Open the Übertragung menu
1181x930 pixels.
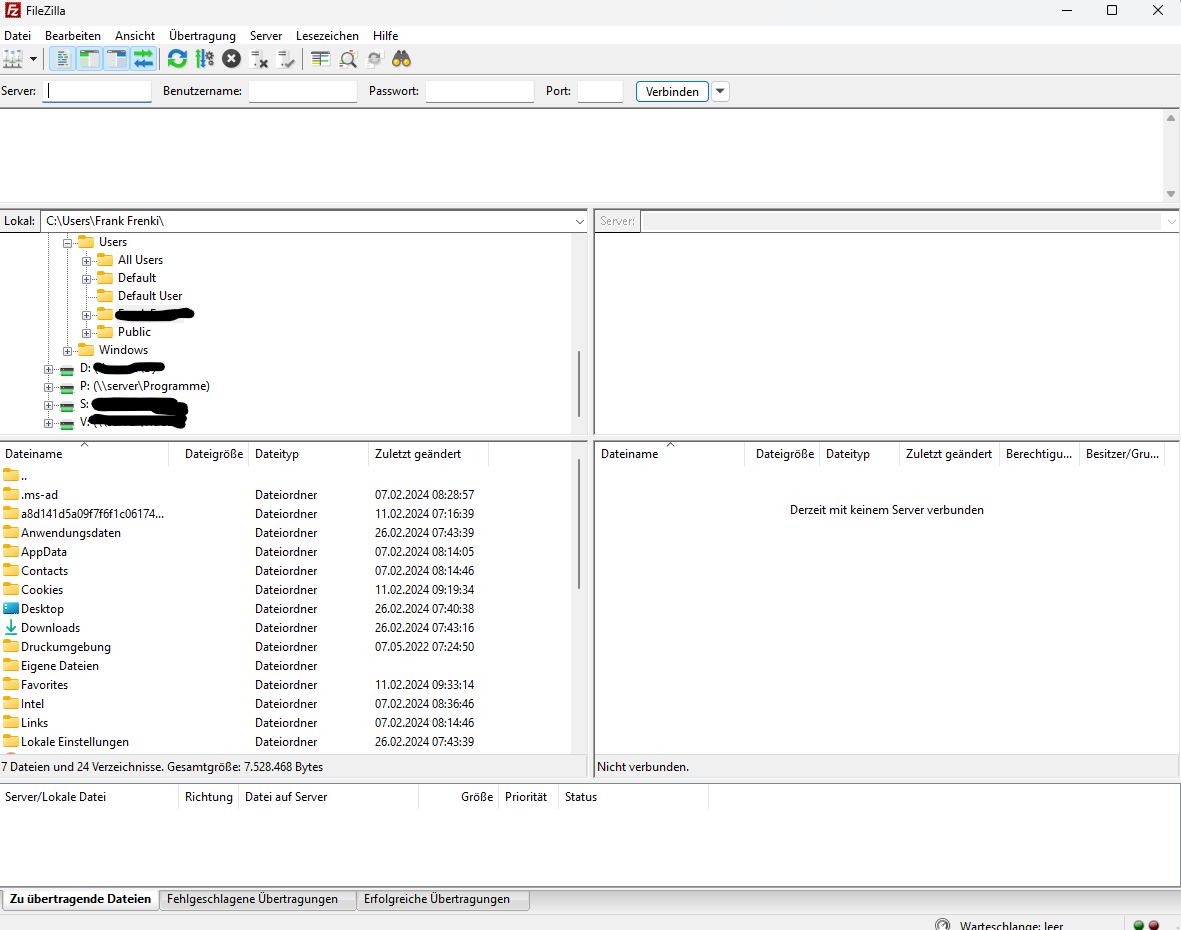pyautogui.click(x=202, y=35)
